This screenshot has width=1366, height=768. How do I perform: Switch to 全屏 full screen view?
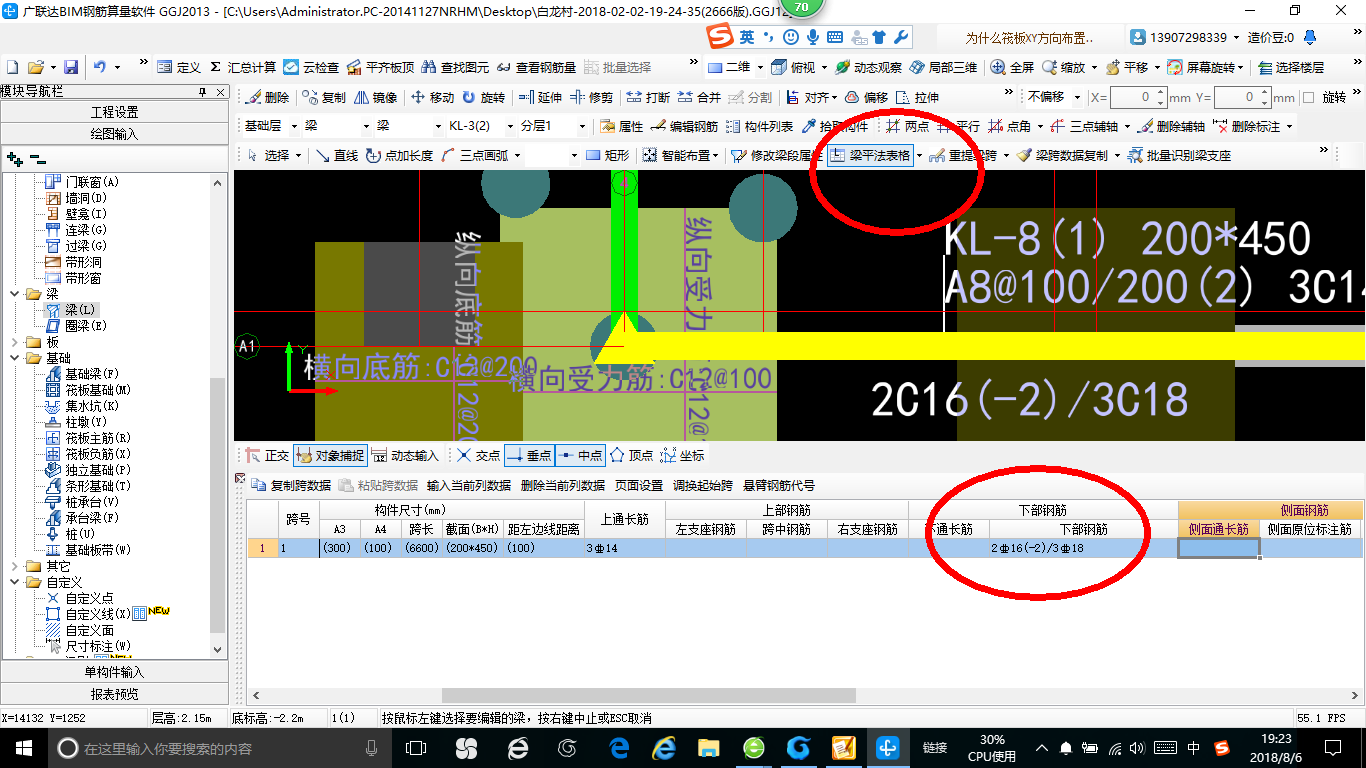coord(1012,67)
